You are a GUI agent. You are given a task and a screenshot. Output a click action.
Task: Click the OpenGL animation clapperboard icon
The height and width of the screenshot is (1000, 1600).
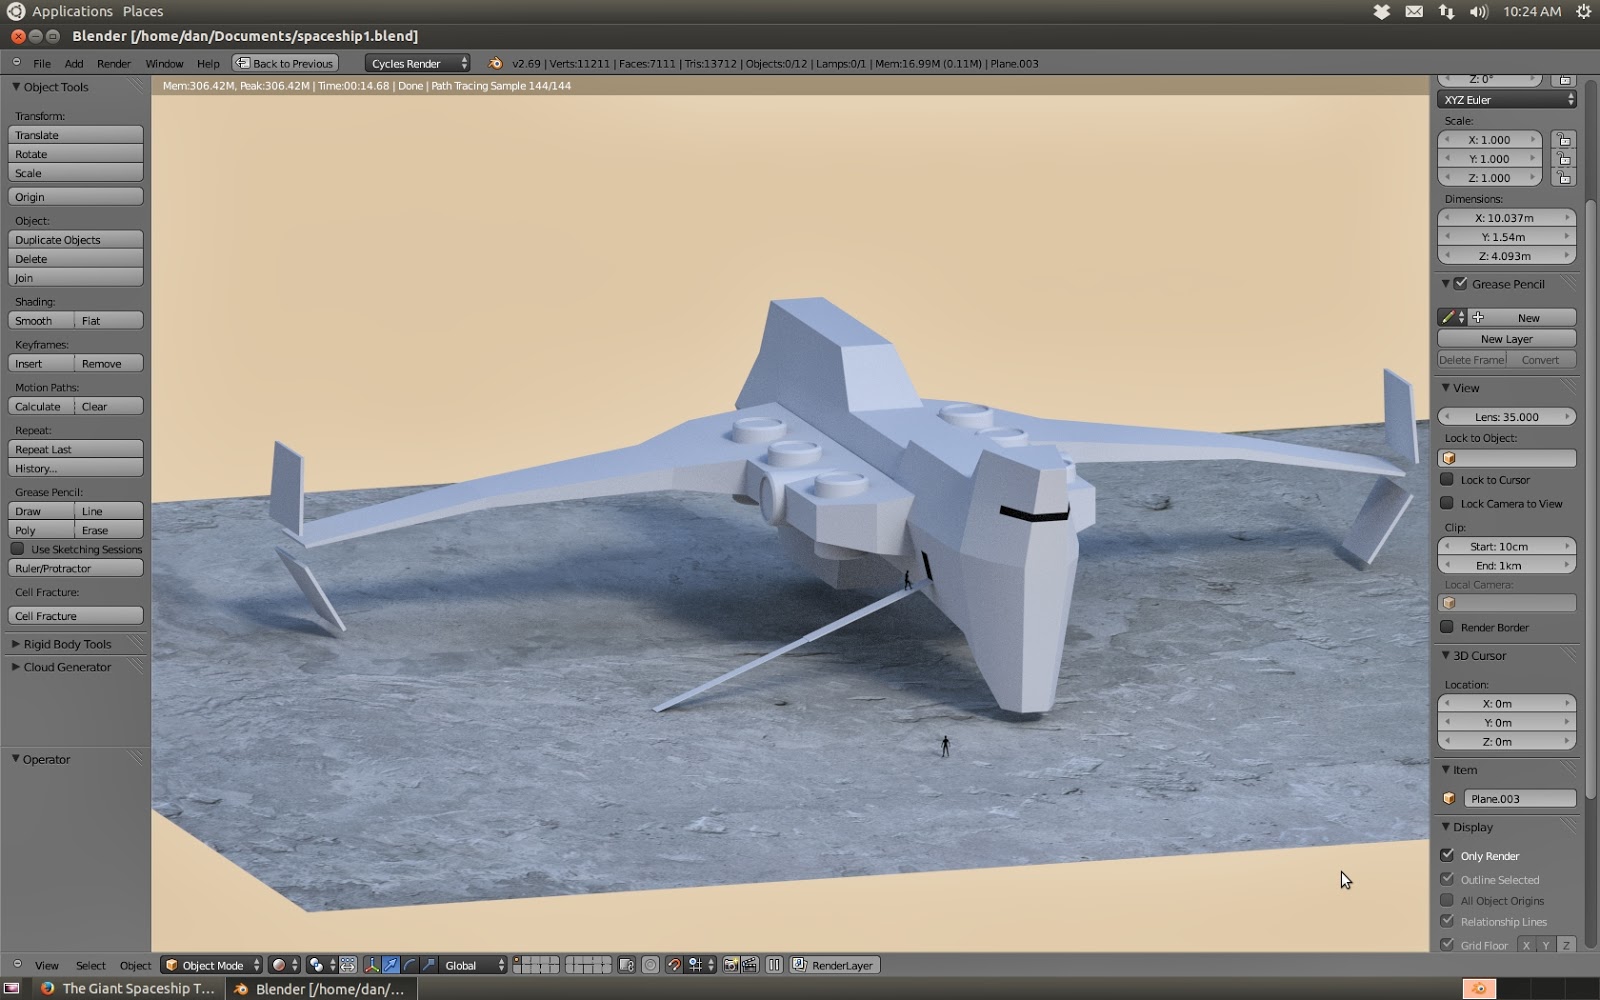pos(751,965)
